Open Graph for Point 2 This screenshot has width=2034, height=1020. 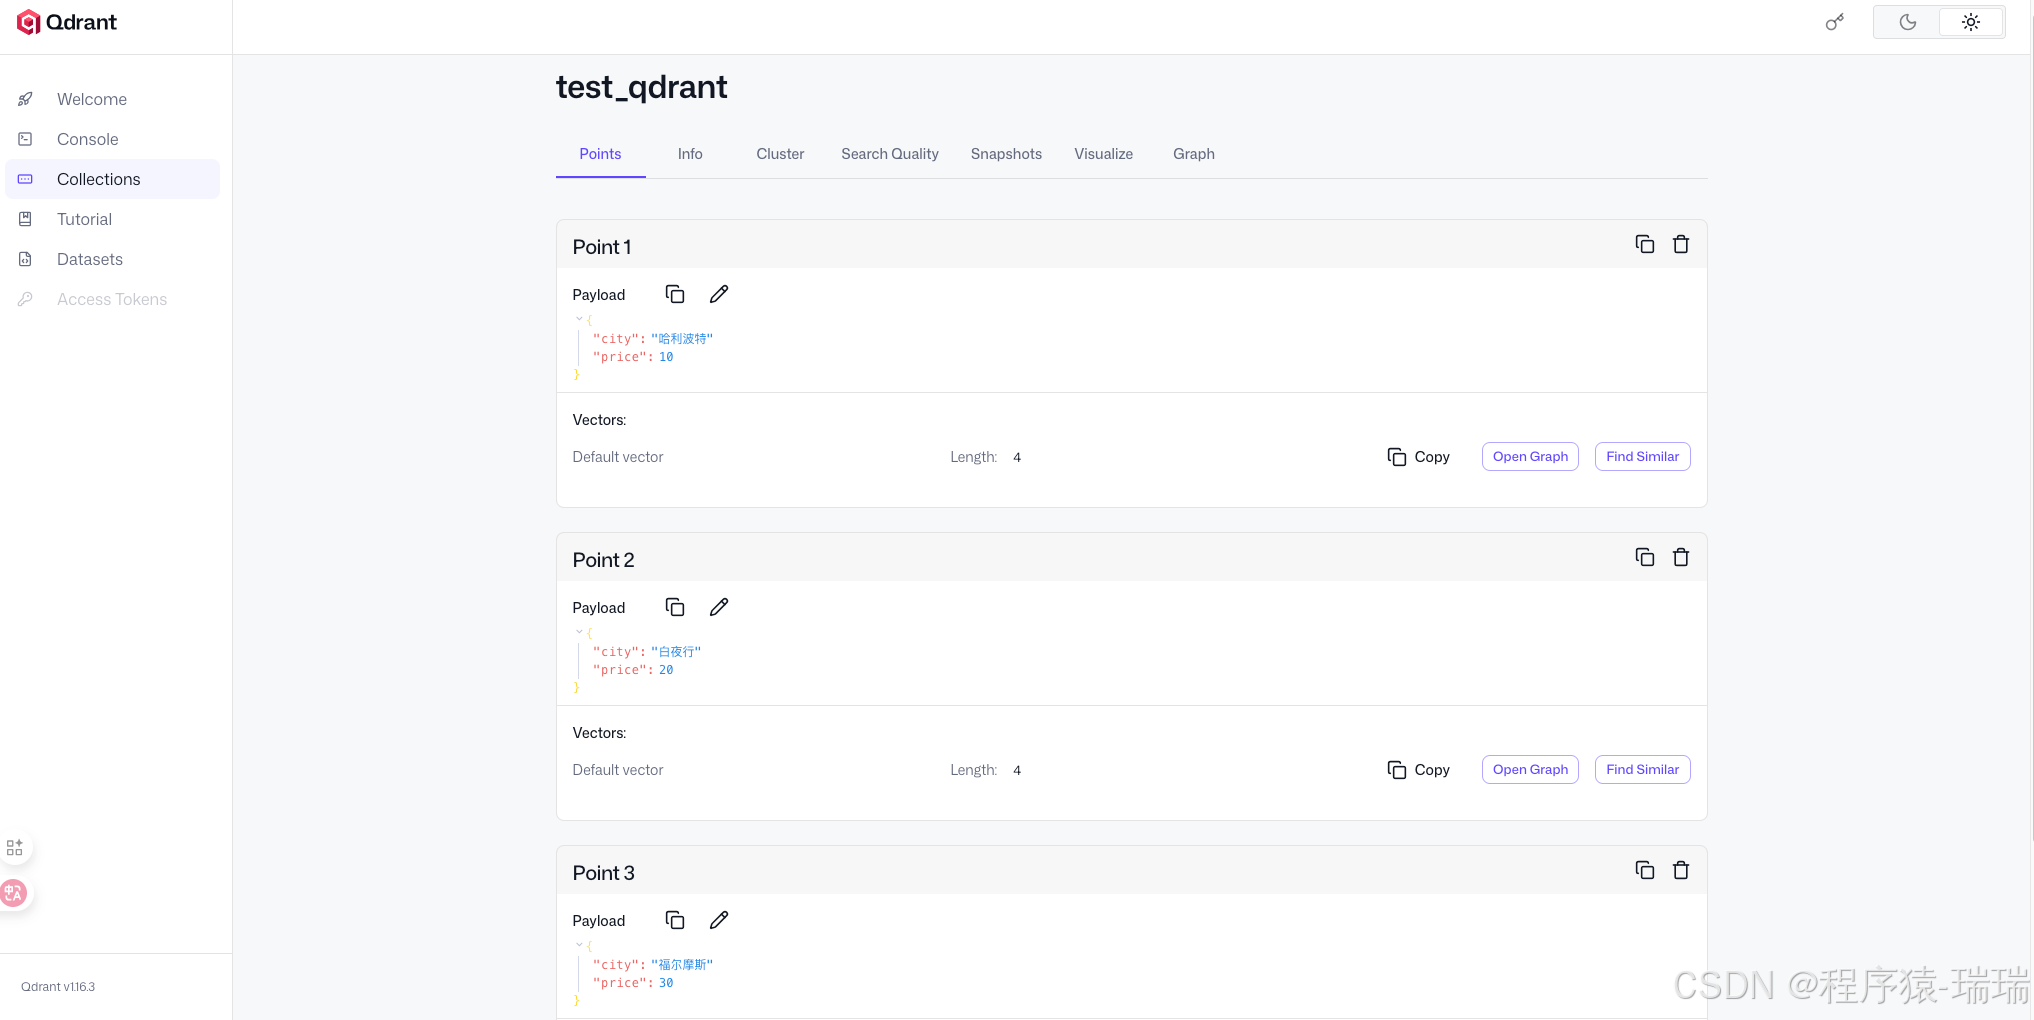[1530, 770]
